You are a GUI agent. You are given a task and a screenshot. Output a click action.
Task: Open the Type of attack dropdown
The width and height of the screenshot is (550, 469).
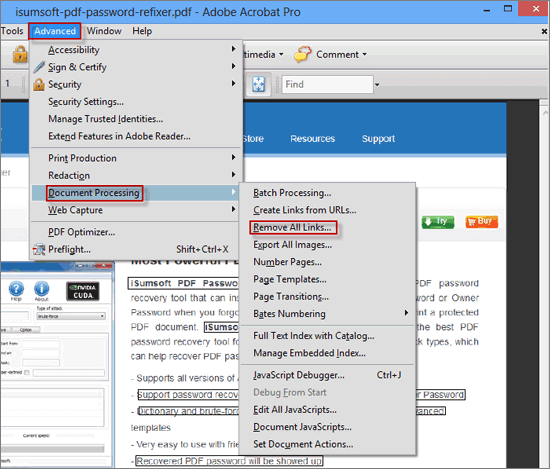tap(71, 316)
